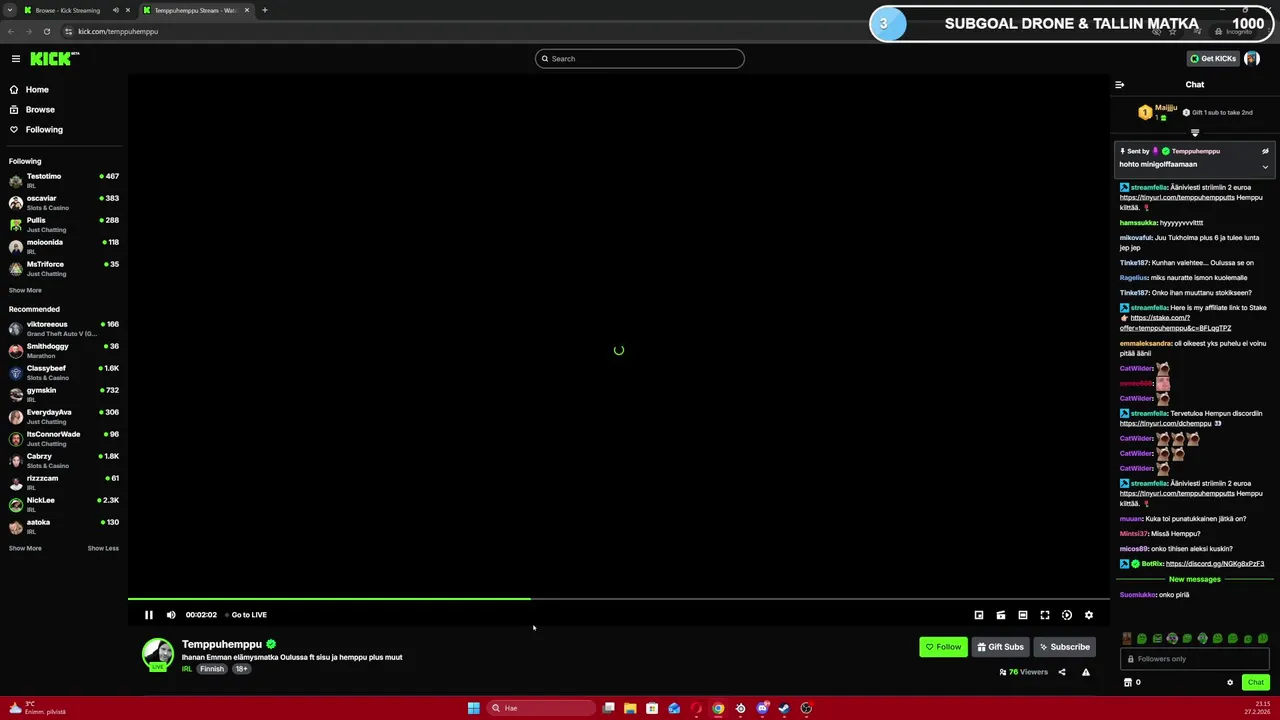Open the stake.com affiliate link
The image size is (1280, 720).
[x=1176, y=323]
